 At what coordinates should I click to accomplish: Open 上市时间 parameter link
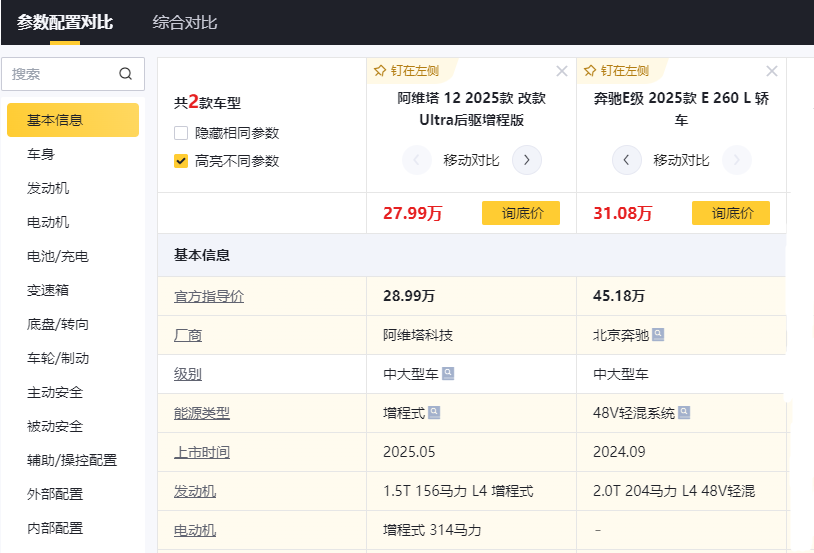202,452
